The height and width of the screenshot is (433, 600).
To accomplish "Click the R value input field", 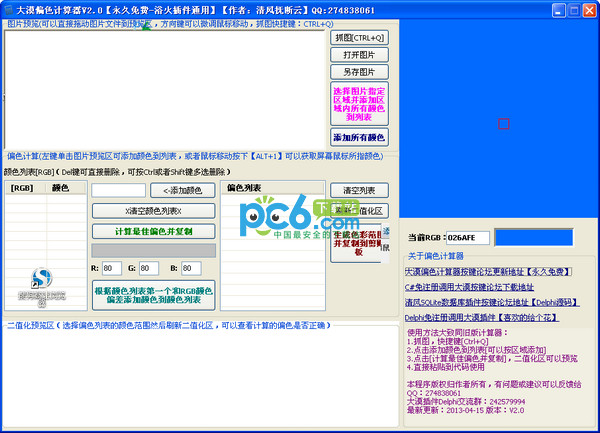I will 111,268.
